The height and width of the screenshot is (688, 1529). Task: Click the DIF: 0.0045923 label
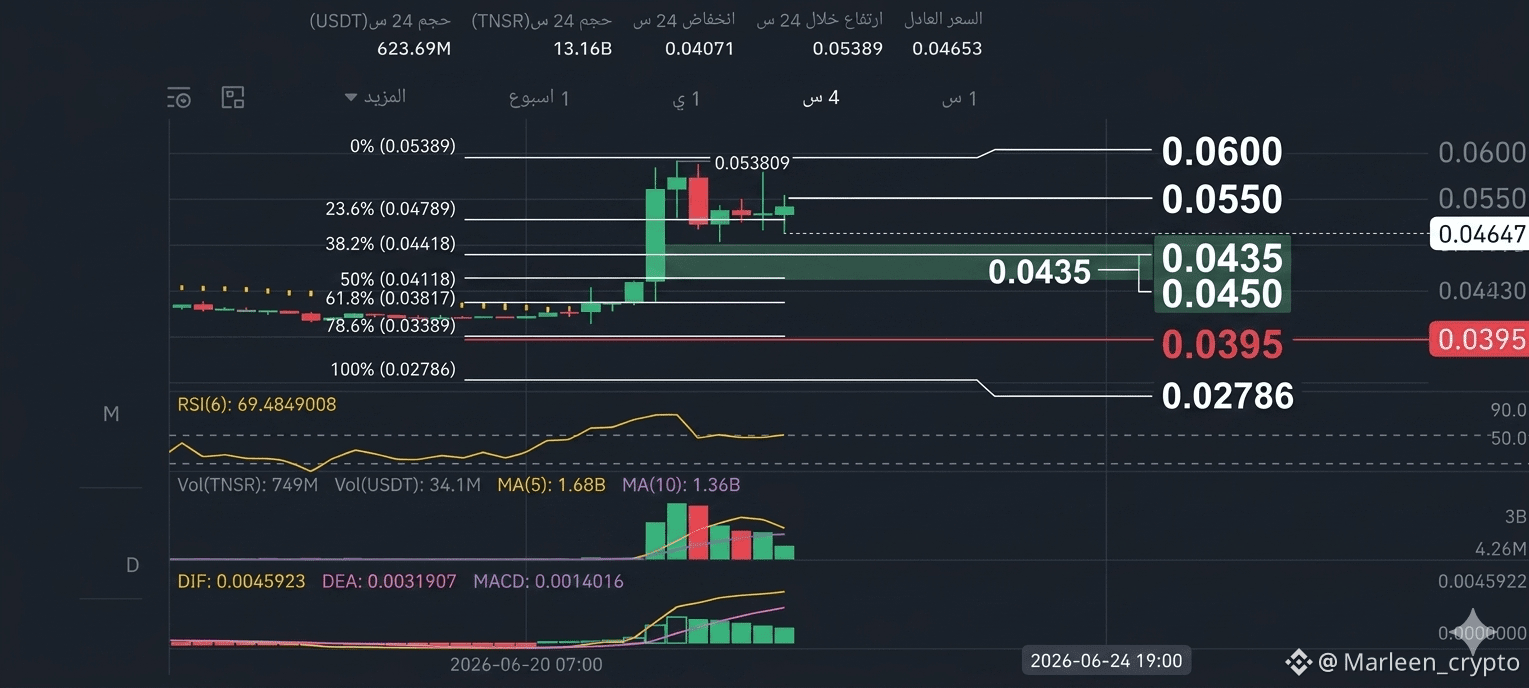pyautogui.click(x=241, y=581)
